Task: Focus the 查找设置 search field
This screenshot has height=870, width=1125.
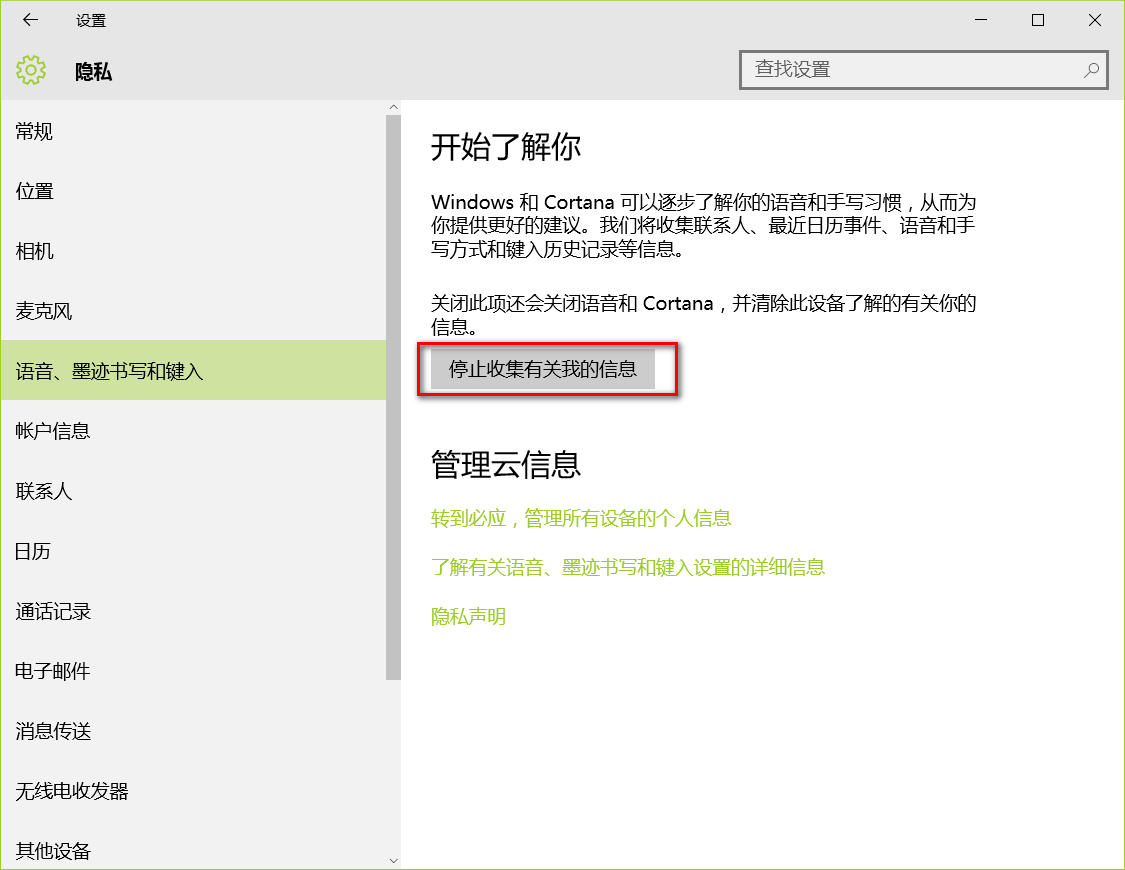Action: point(923,70)
